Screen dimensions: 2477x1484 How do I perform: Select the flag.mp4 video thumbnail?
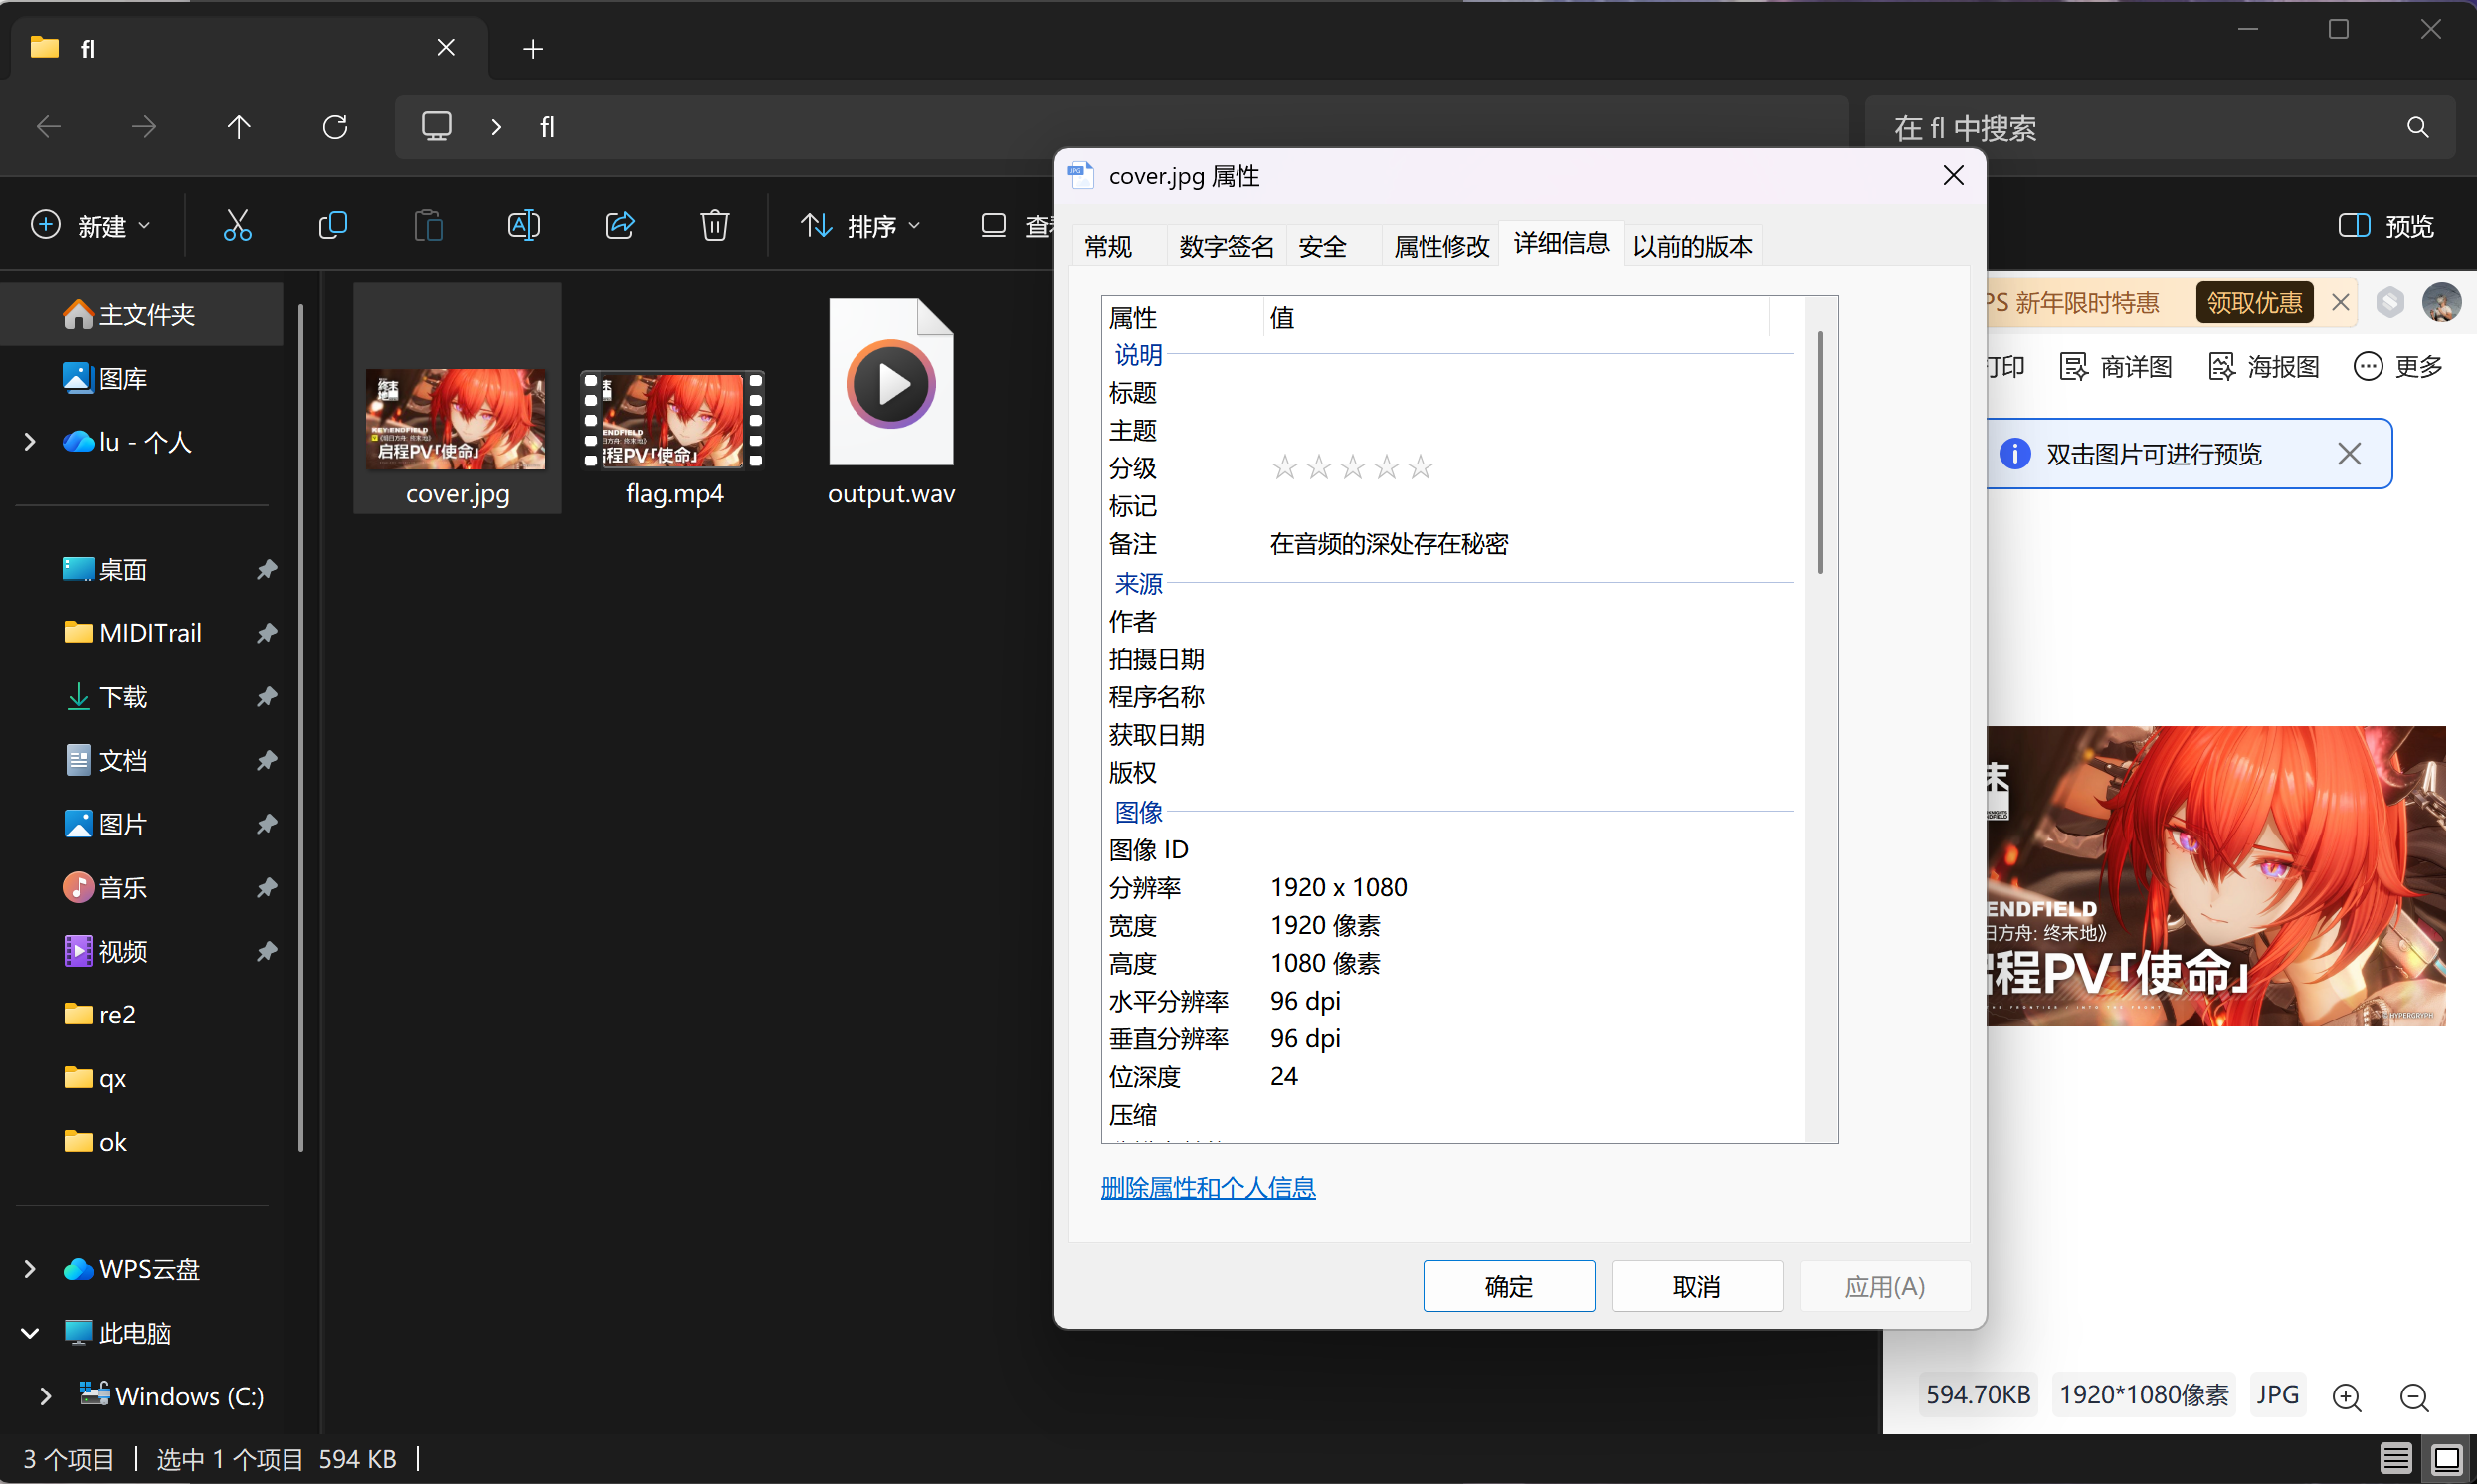(x=673, y=420)
